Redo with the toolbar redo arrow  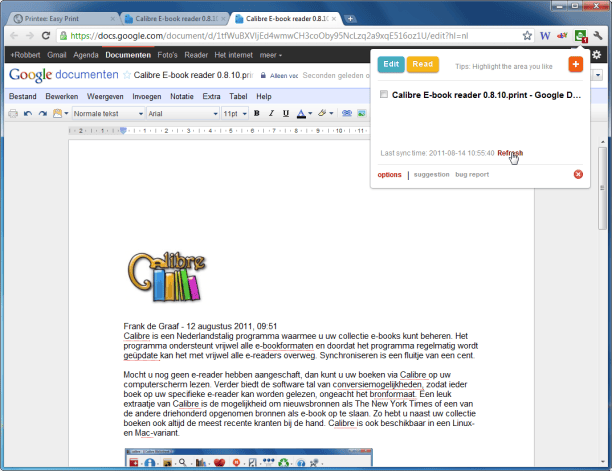[x=43, y=114]
